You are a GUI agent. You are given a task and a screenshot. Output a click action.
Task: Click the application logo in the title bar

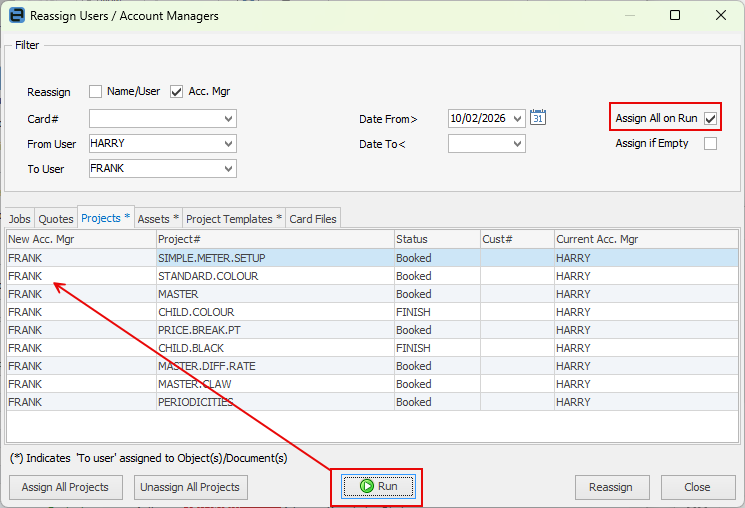[17, 15]
